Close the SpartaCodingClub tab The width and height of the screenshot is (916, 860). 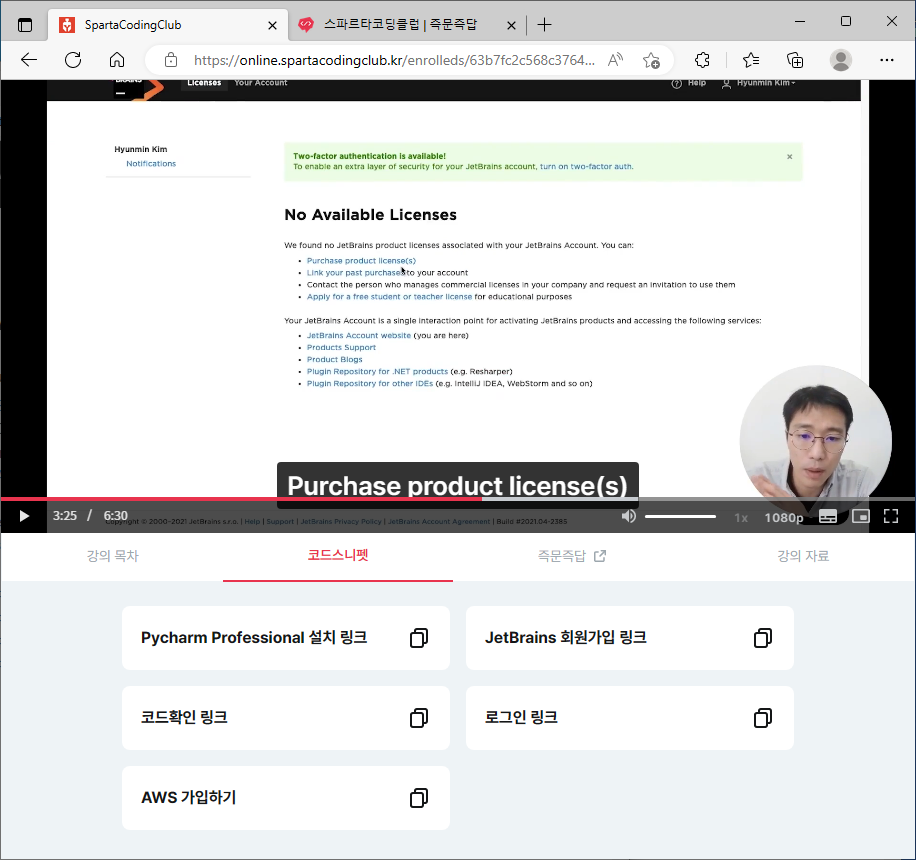pyautogui.click(x=272, y=25)
